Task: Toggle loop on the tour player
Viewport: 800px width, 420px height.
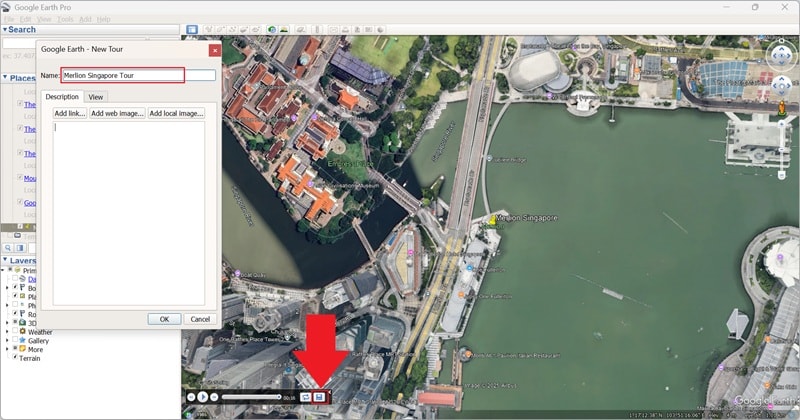Action: click(x=305, y=397)
